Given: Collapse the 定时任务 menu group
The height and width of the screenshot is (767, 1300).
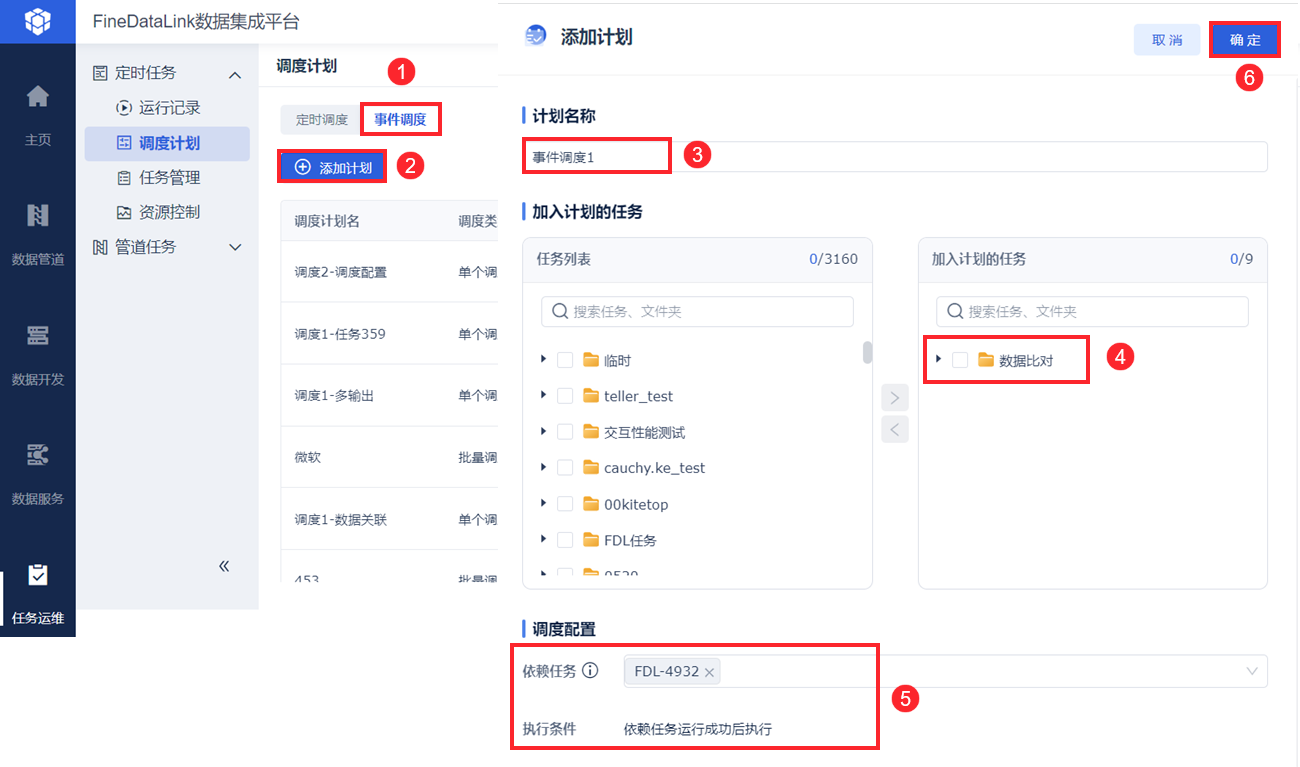Looking at the screenshot, I should pos(235,74).
